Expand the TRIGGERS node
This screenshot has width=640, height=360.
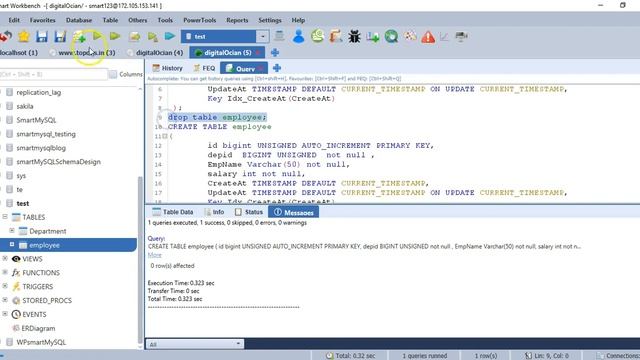click(x=5, y=286)
